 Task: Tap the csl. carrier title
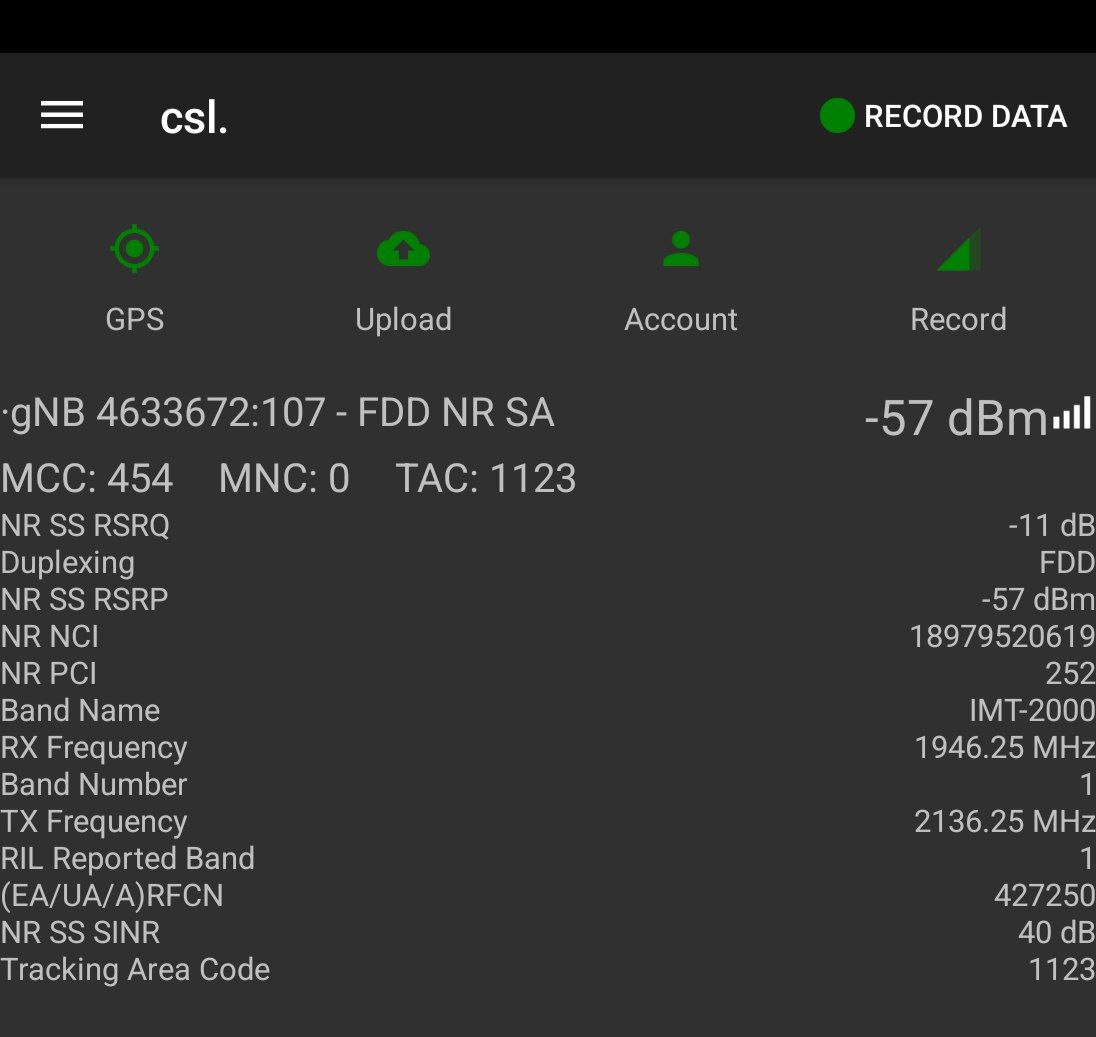pyautogui.click(x=194, y=118)
